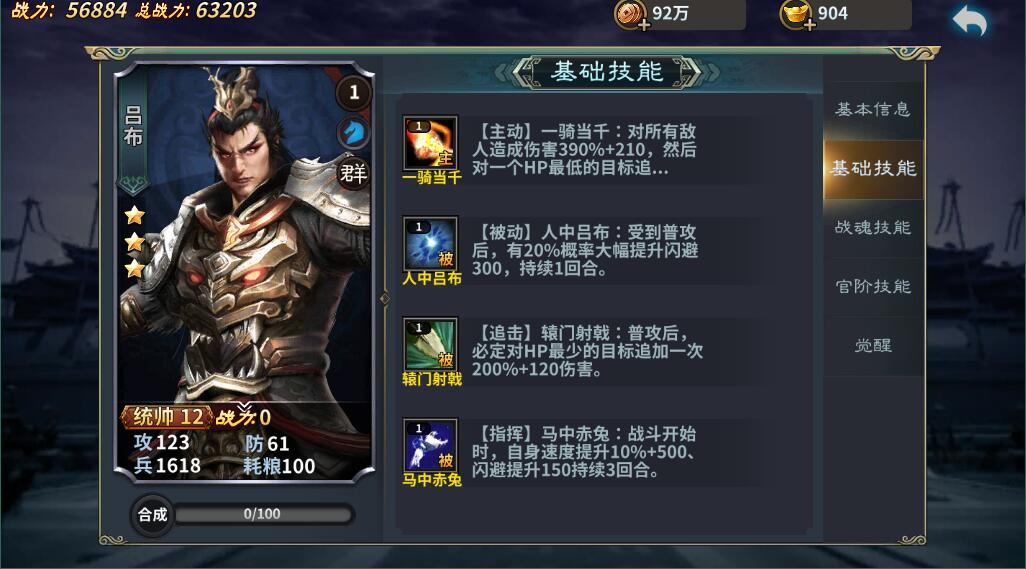Open the 官阶技能 tab
The height and width of the screenshot is (569, 1026).
873,286
